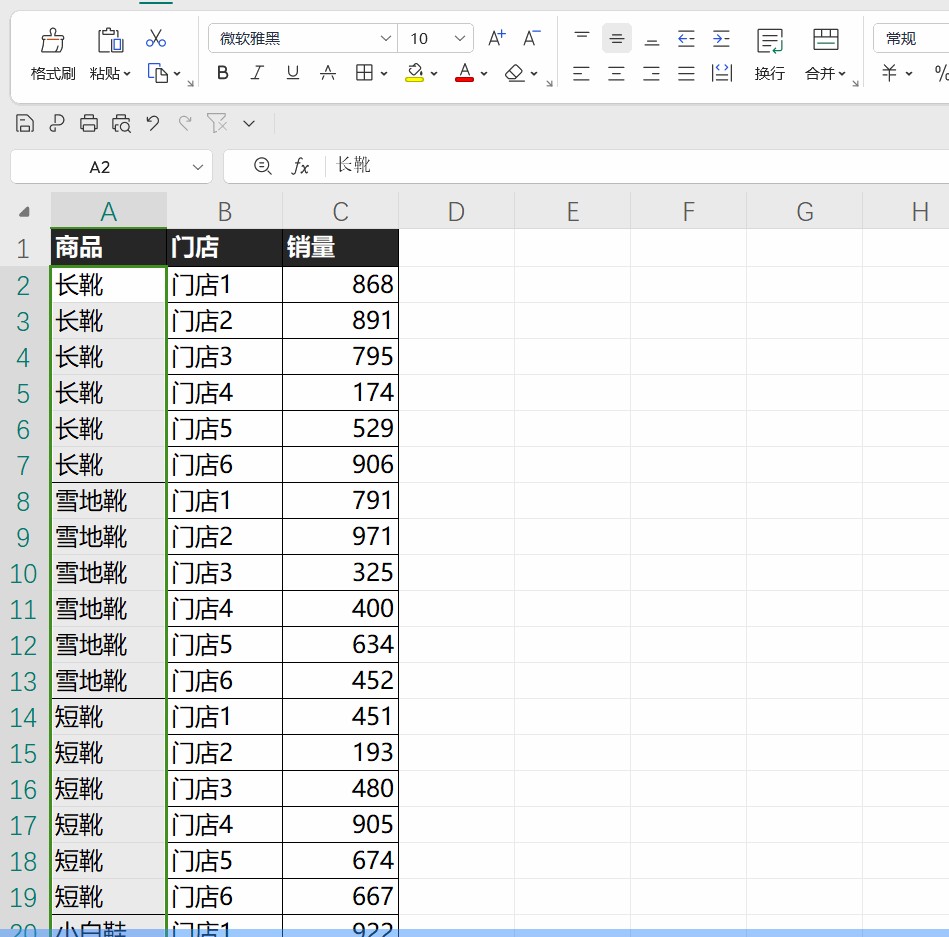
Task: Click the Name Box showing A2
Action: (111, 167)
